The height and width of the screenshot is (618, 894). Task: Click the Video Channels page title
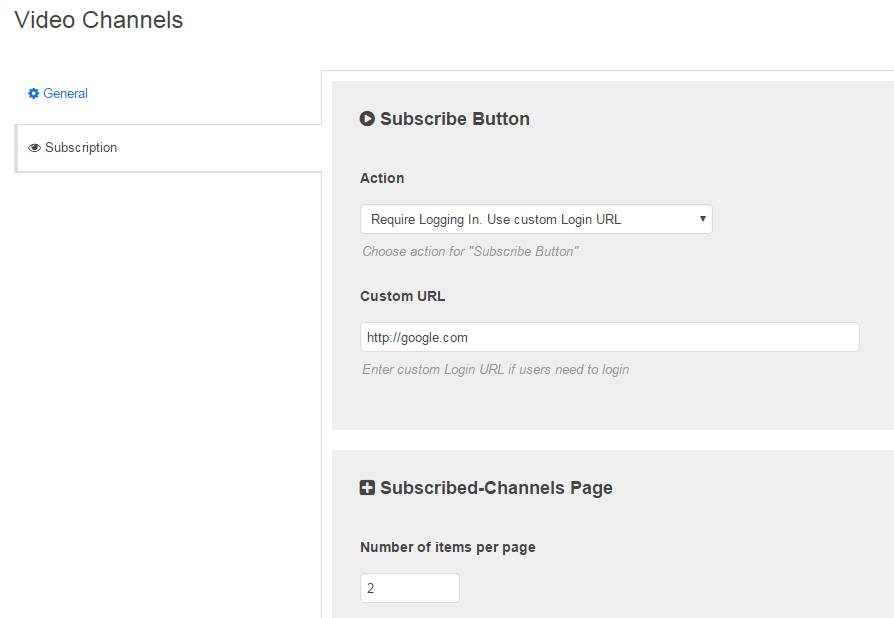coord(97,20)
